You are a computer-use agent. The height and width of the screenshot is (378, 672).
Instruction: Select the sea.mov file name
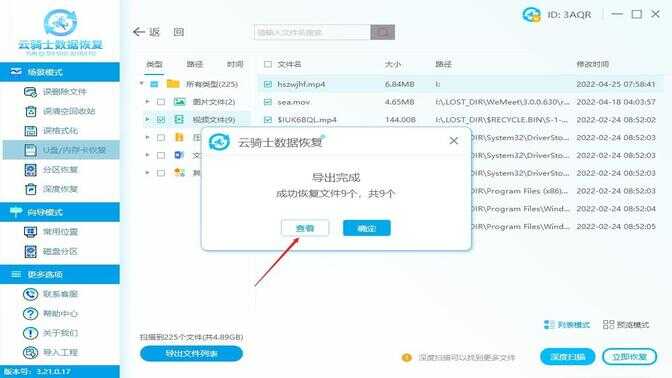[x=294, y=102]
